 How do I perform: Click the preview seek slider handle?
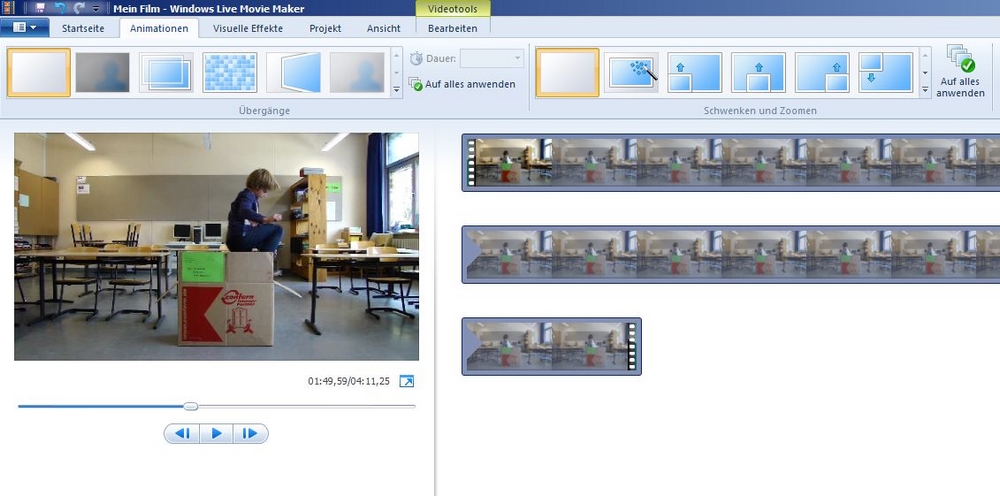191,406
